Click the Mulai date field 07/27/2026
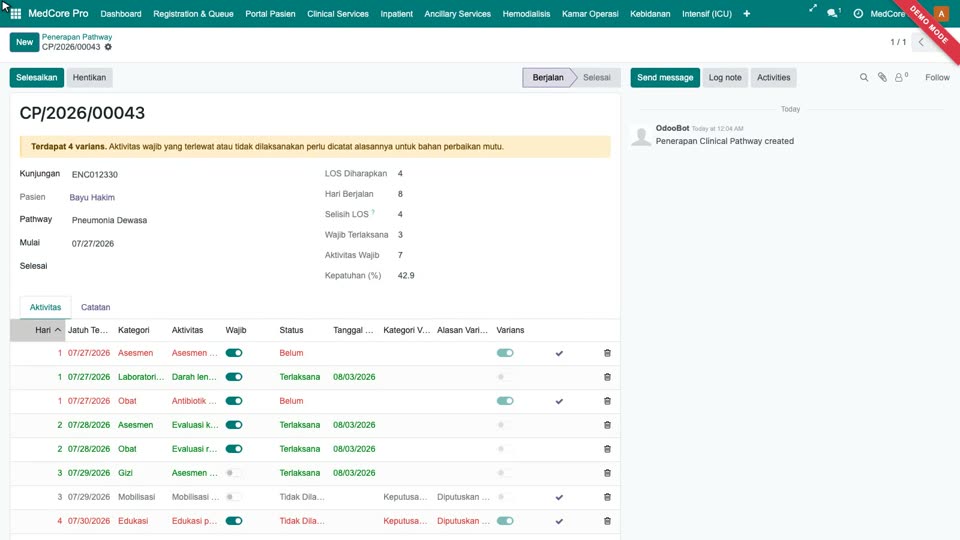This screenshot has width=960, height=540. pos(92,244)
